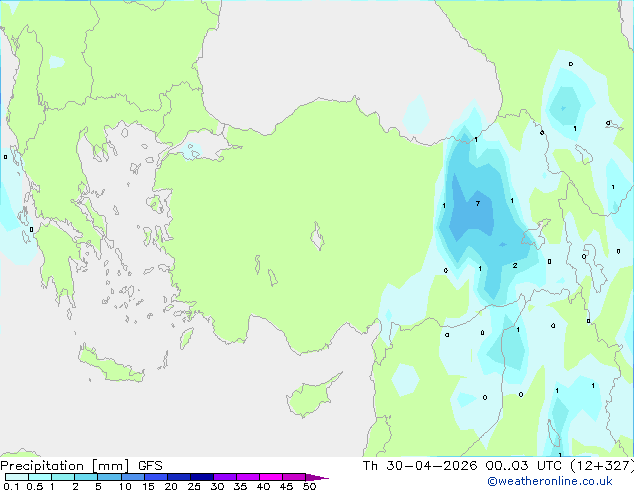The width and height of the screenshot is (634, 490).
Task: Click the legend label '30'
Action: pos(217,486)
